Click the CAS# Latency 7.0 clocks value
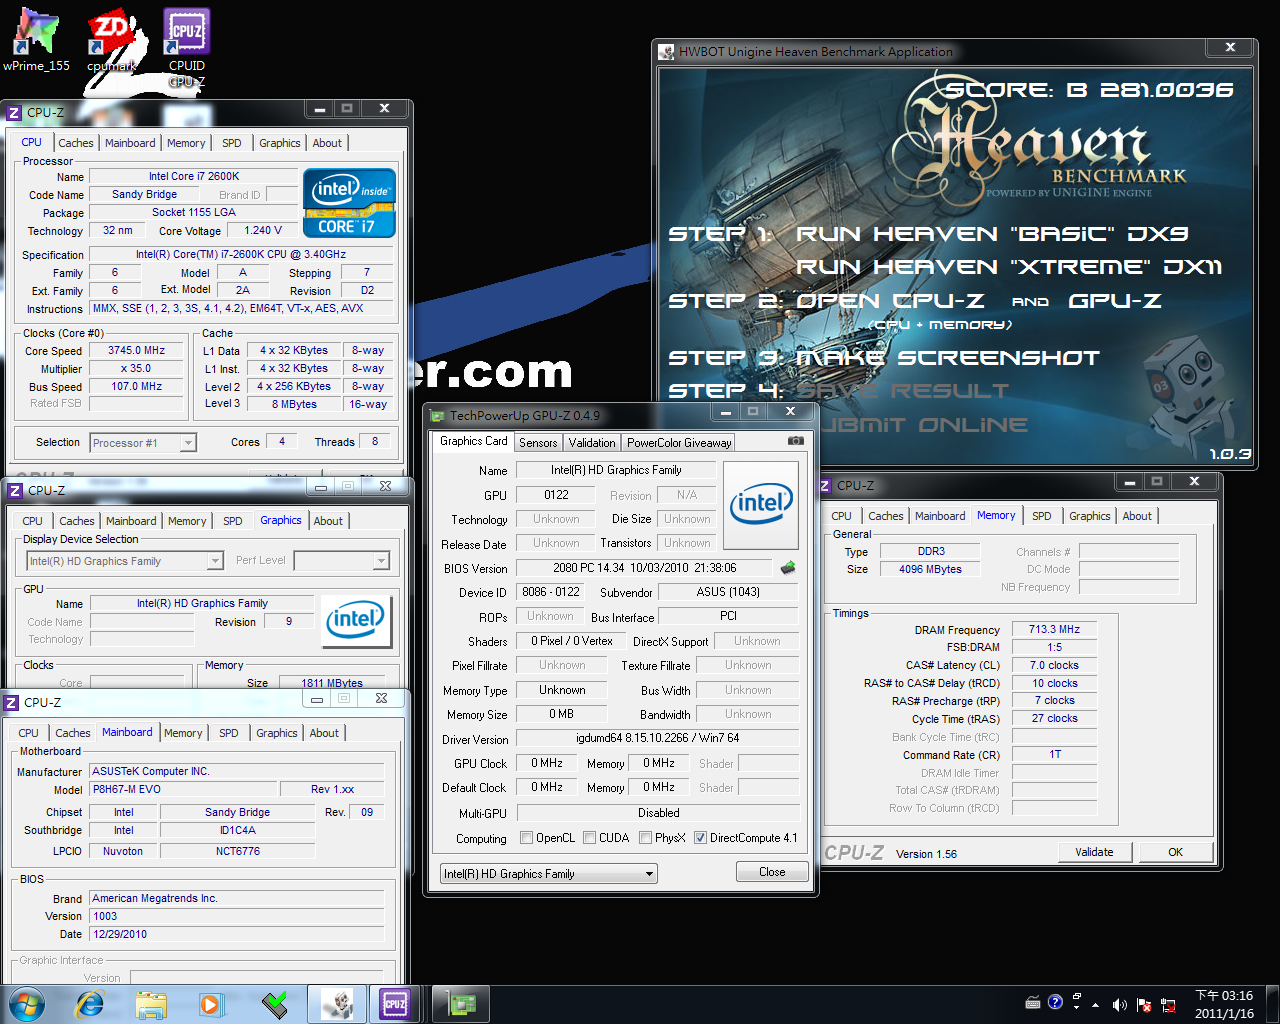1280x1024 pixels. (1054, 665)
